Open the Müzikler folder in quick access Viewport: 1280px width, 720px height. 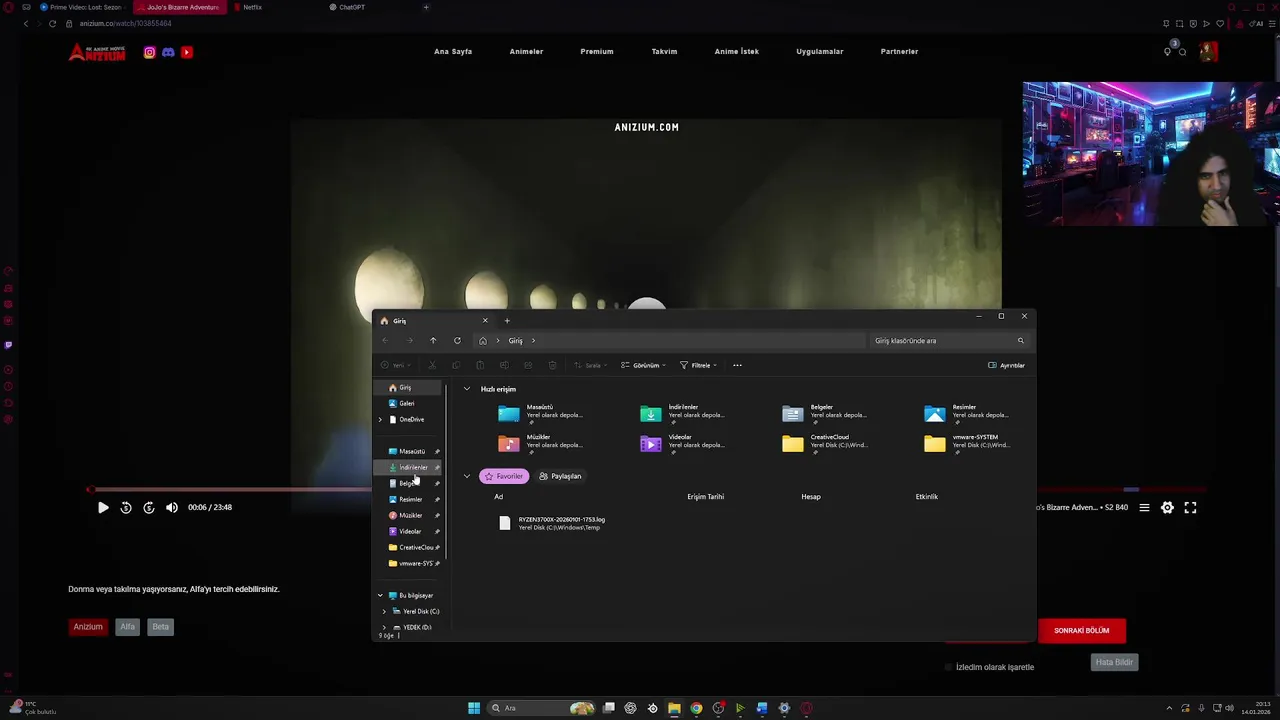tap(540, 444)
